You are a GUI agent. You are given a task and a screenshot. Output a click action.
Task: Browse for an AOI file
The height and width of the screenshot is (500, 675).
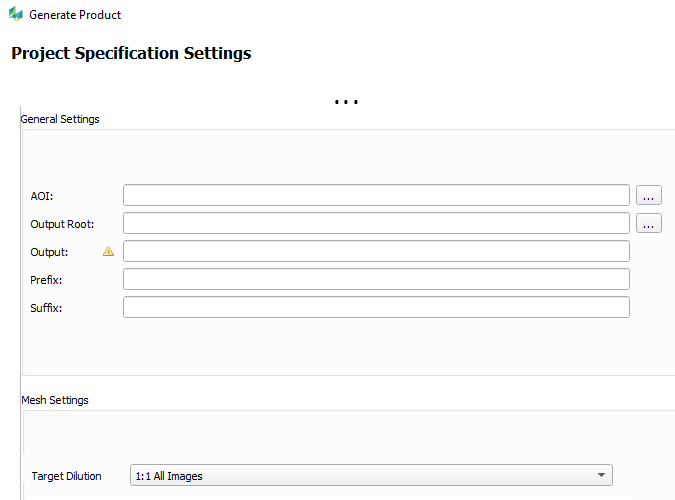[x=648, y=196]
